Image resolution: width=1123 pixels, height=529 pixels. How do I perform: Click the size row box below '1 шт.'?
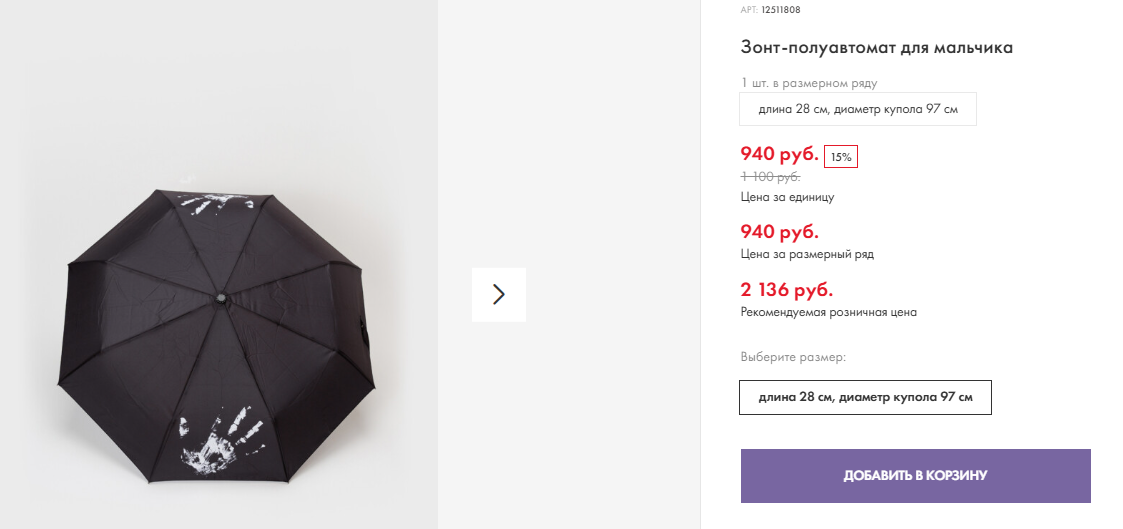[x=857, y=109]
